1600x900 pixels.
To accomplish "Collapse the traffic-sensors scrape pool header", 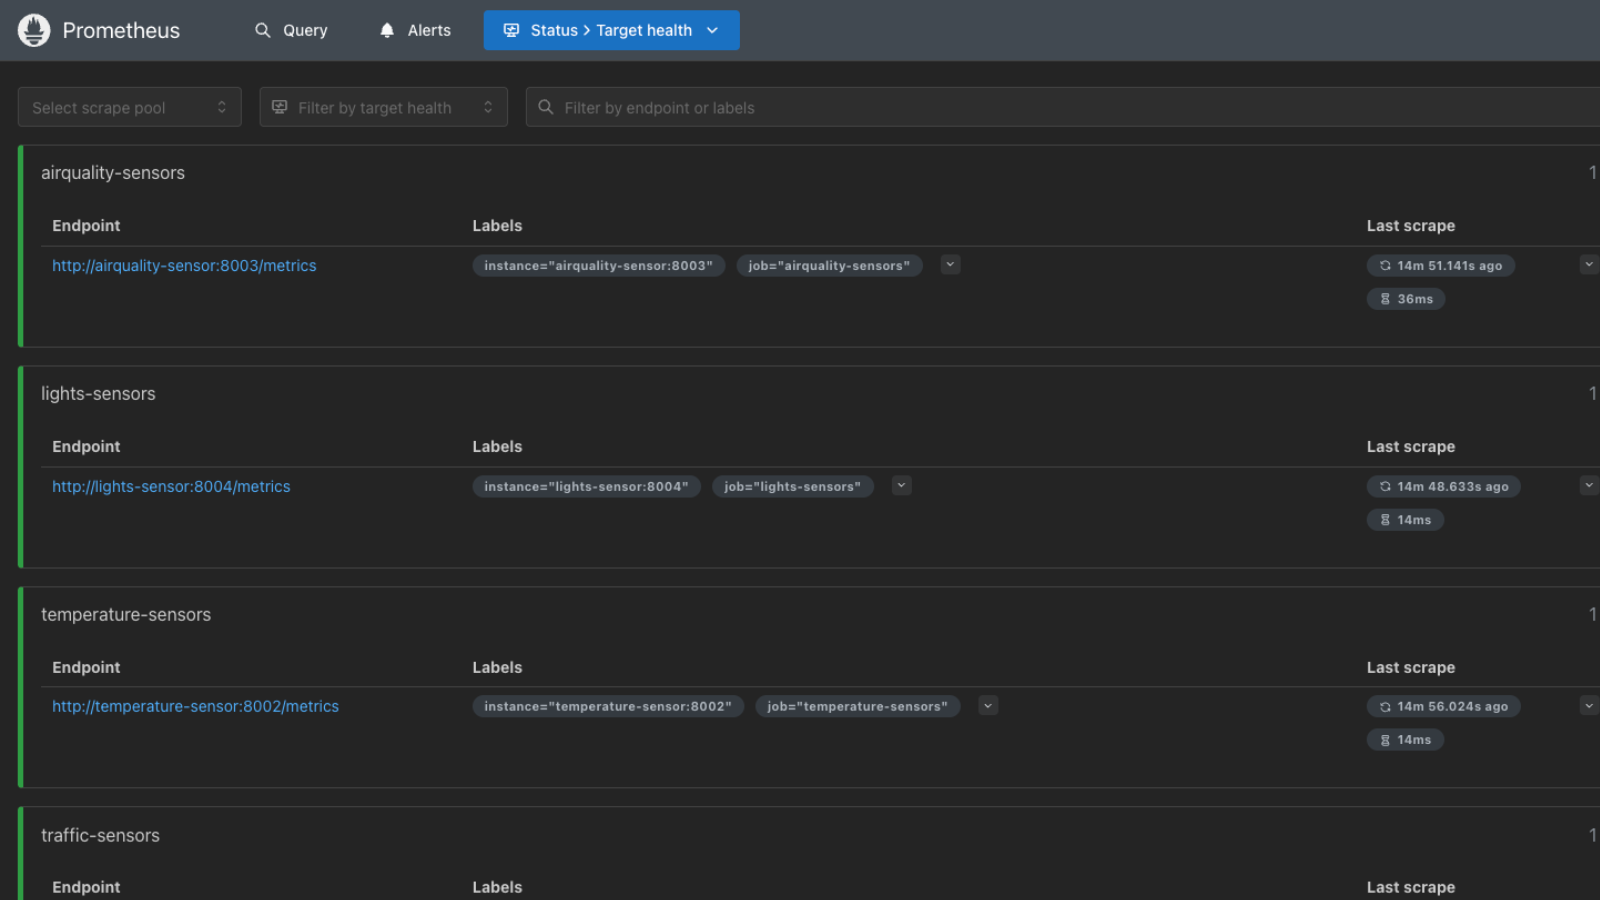I will point(100,835).
